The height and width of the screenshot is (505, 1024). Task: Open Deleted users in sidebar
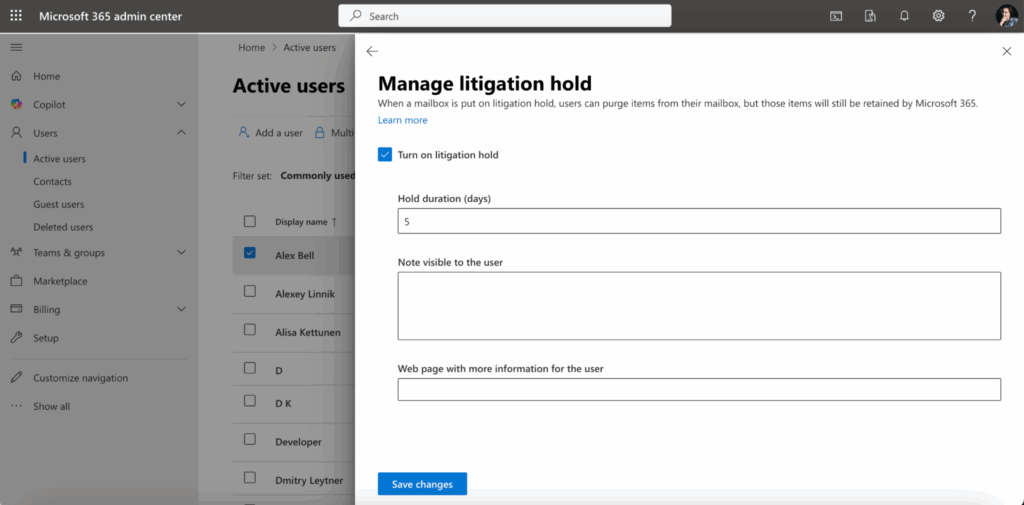(x=63, y=227)
